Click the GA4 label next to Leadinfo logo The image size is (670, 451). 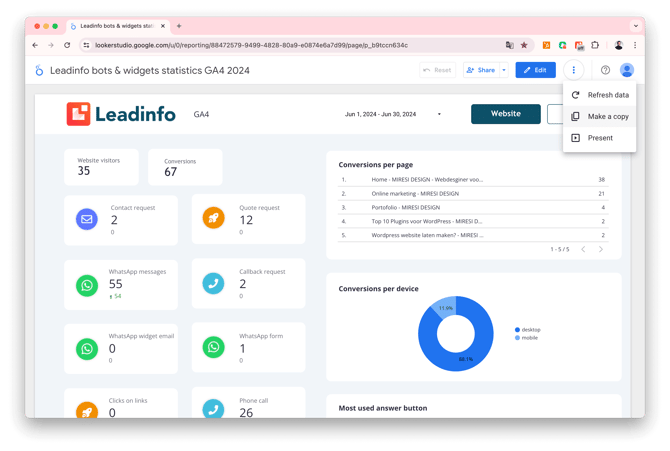click(x=201, y=115)
